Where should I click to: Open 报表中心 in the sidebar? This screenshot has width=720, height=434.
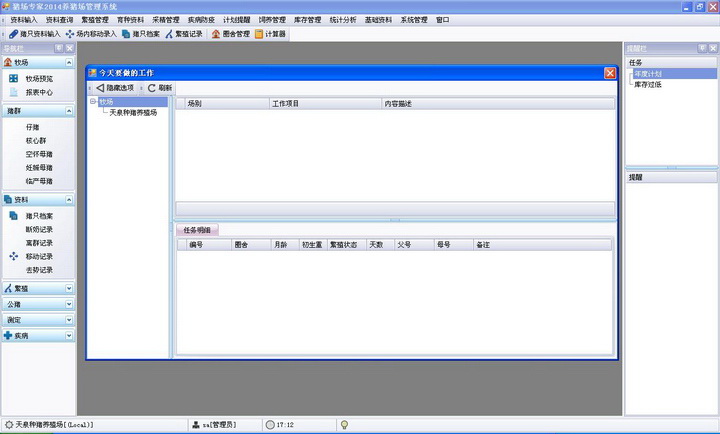[40, 93]
